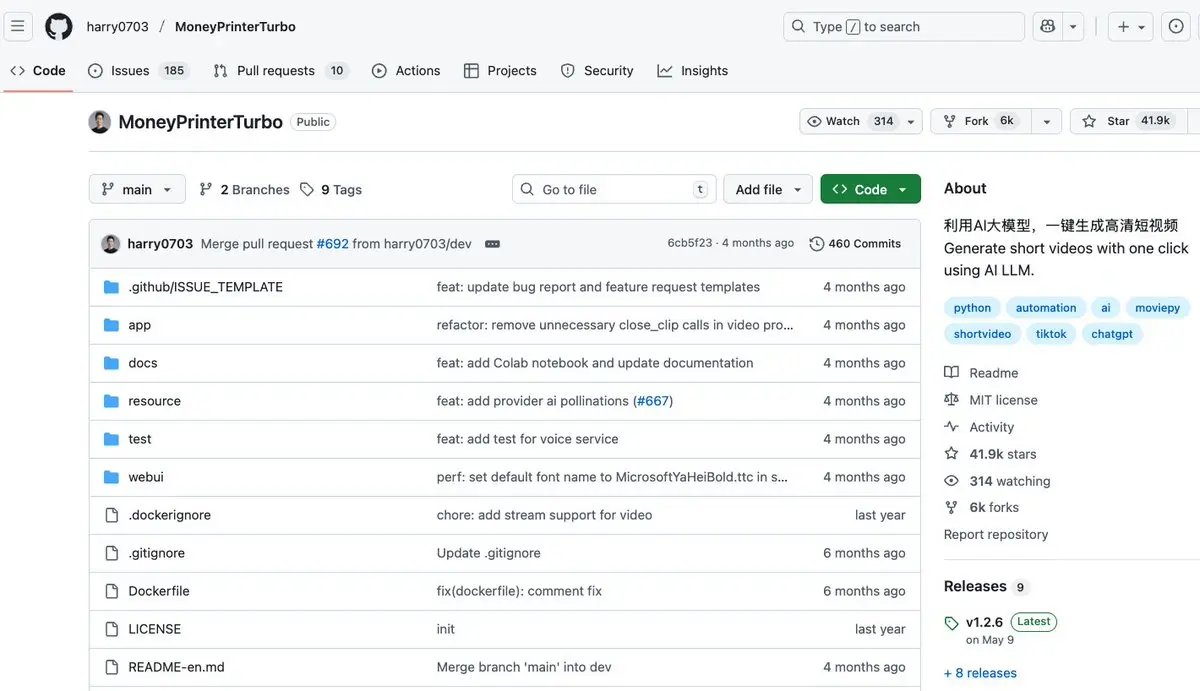Expand the Fork options dropdown arrow
The height and width of the screenshot is (691, 1200).
point(1046,121)
